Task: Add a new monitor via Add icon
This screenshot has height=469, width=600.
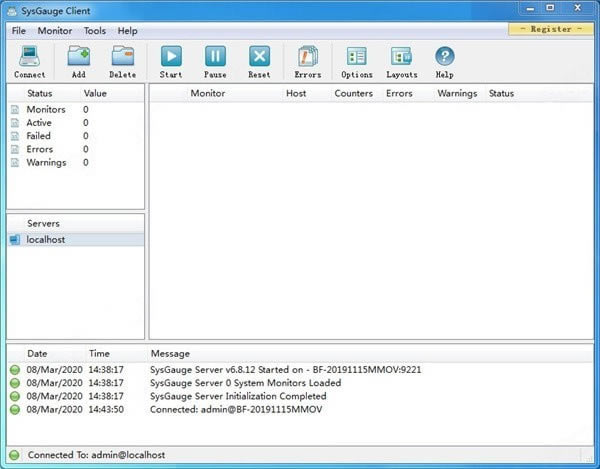Action: pos(79,62)
